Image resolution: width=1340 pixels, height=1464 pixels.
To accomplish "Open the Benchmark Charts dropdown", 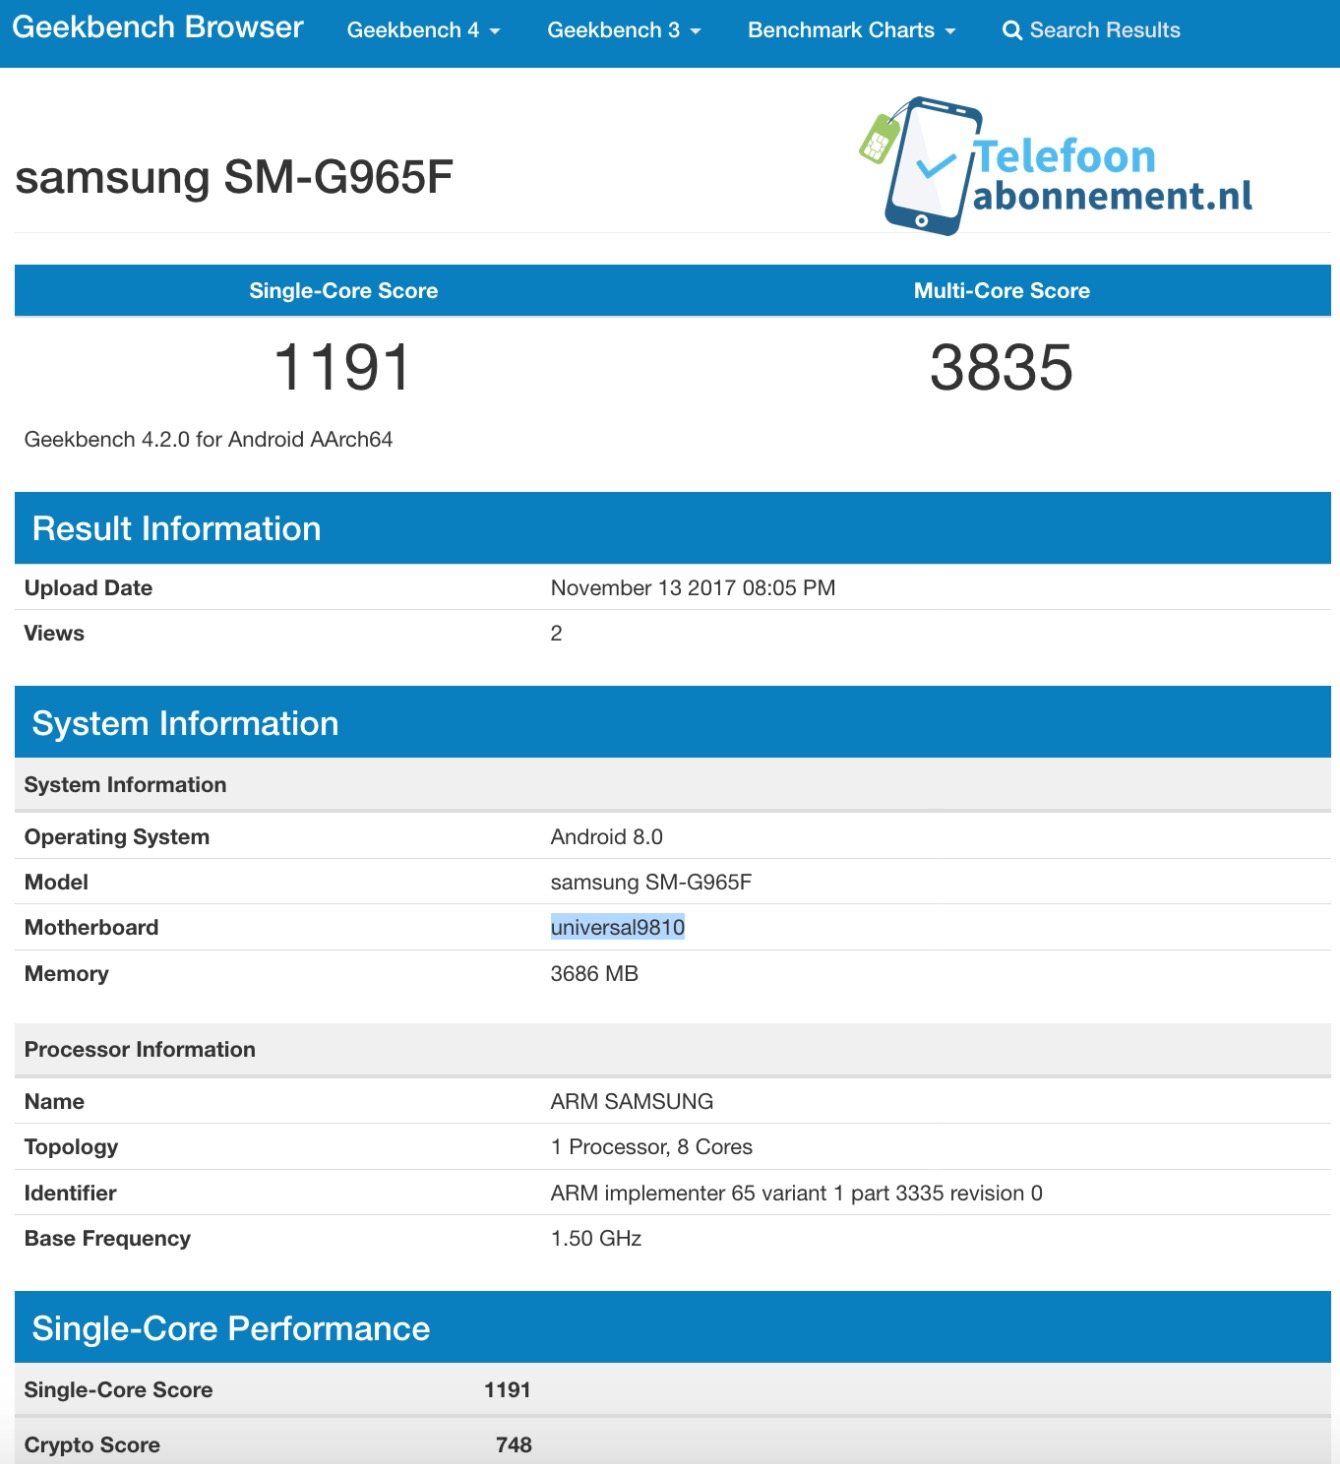I will pyautogui.click(x=851, y=30).
